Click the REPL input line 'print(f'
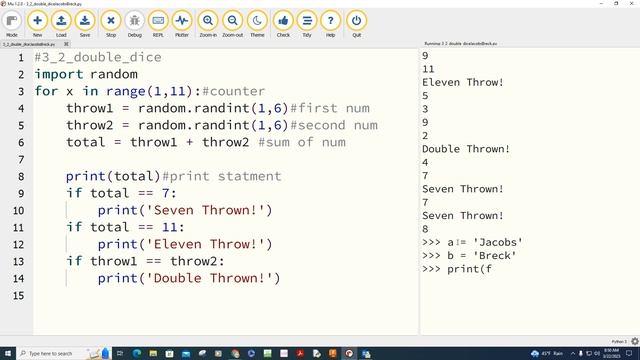Screen dimensions: 640x360 point(457,269)
